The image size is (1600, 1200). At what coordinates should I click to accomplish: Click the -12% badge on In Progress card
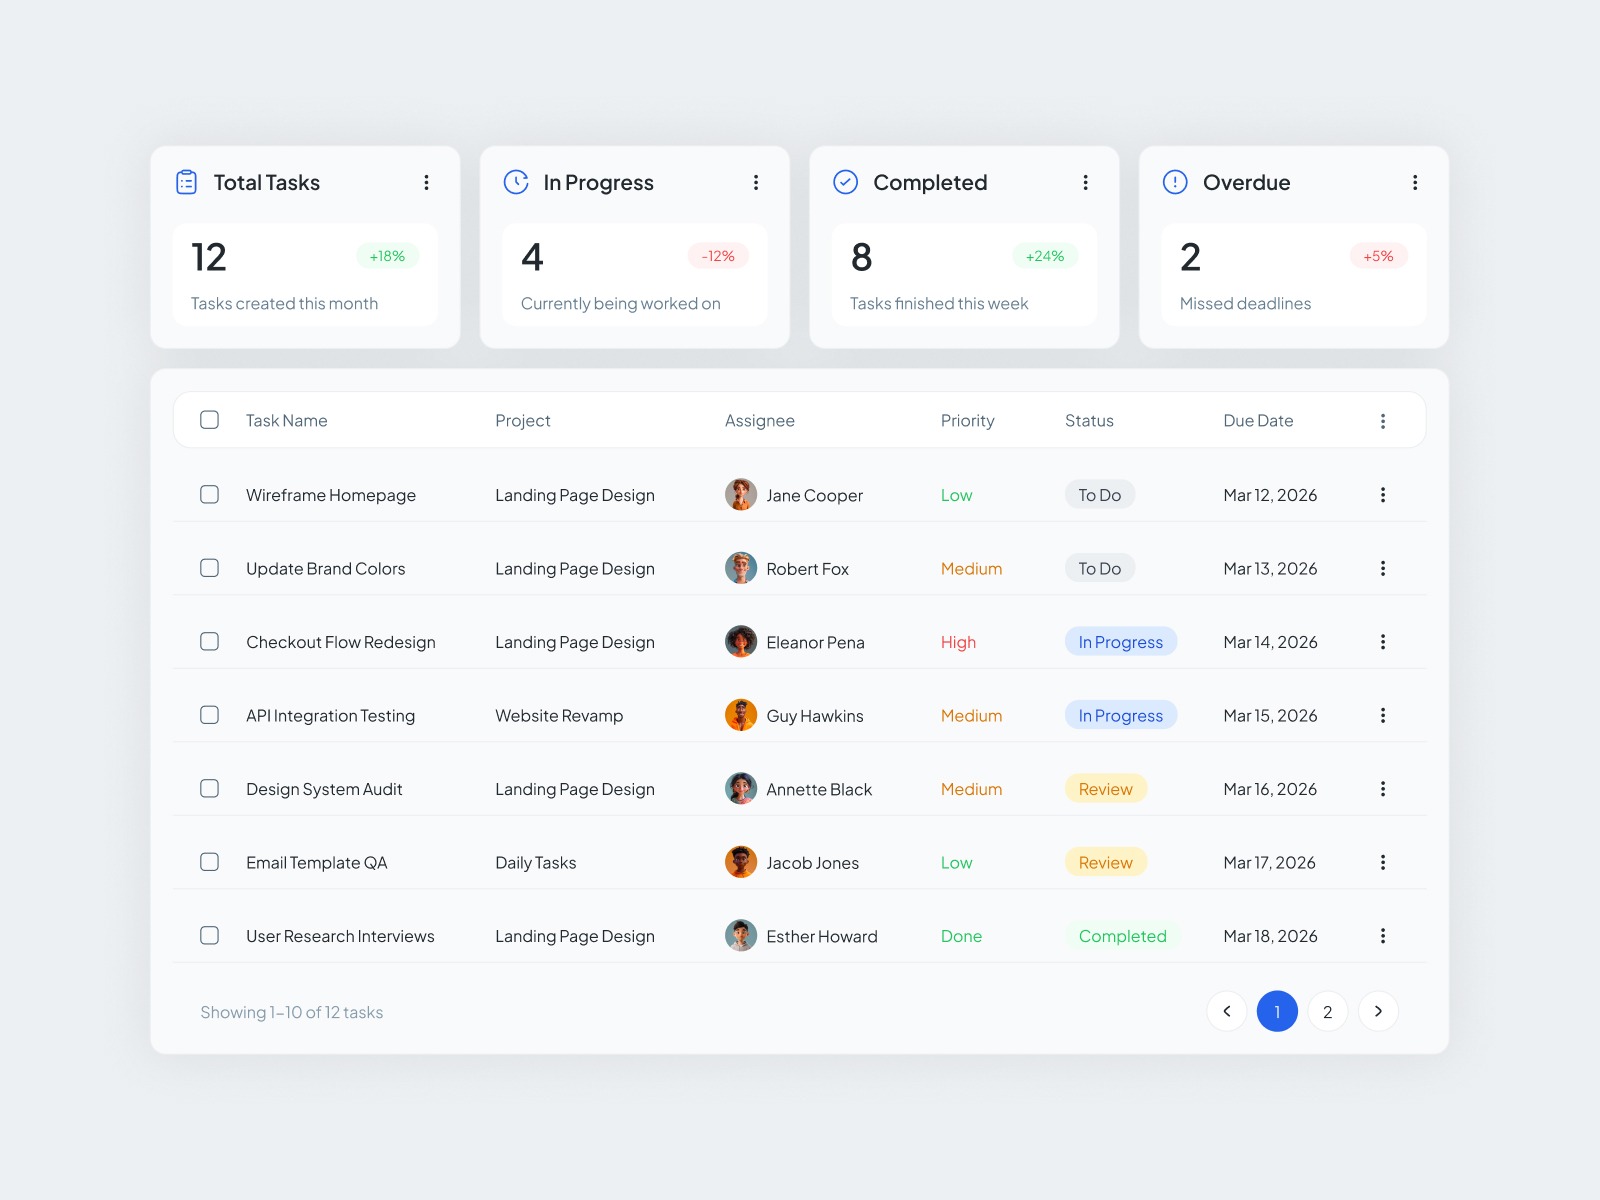click(718, 256)
